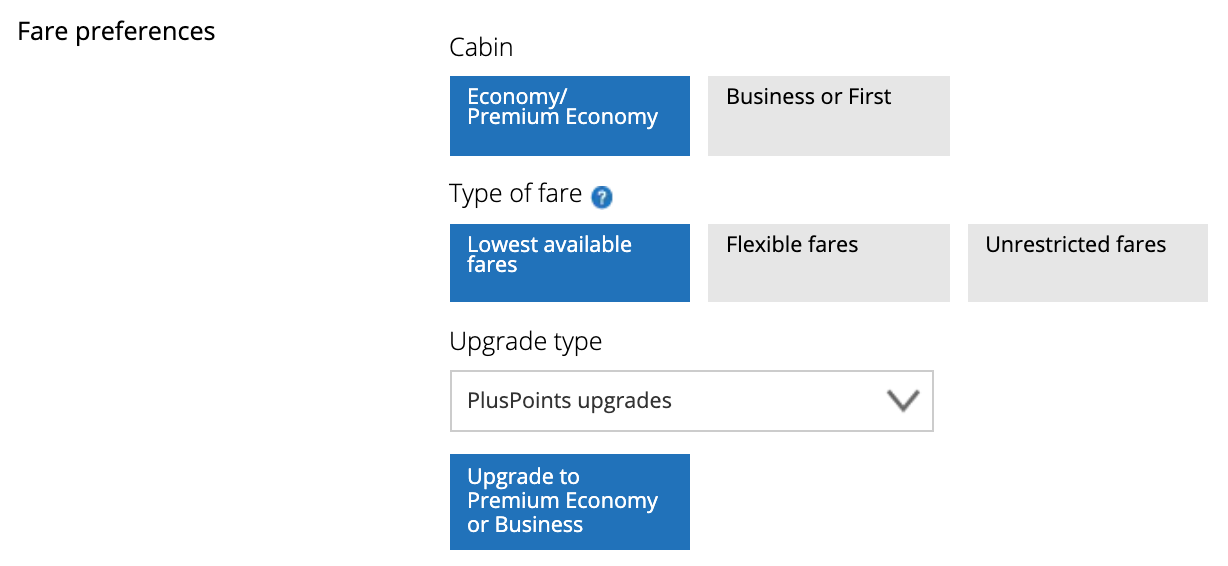Image resolution: width=1228 pixels, height=566 pixels.
Task: Click the PlusPoints upgrades selected value
Action: point(570,401)
